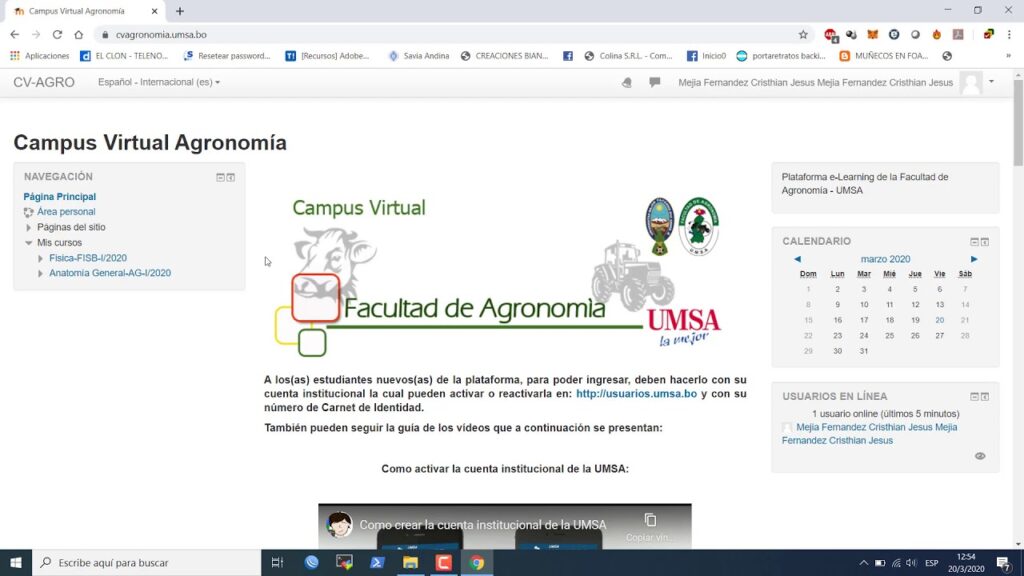1024x576 pixels.
Task: Close the Campus Virtual Agronomía tab
Action: pyautogui.click(x=154, y=11)
